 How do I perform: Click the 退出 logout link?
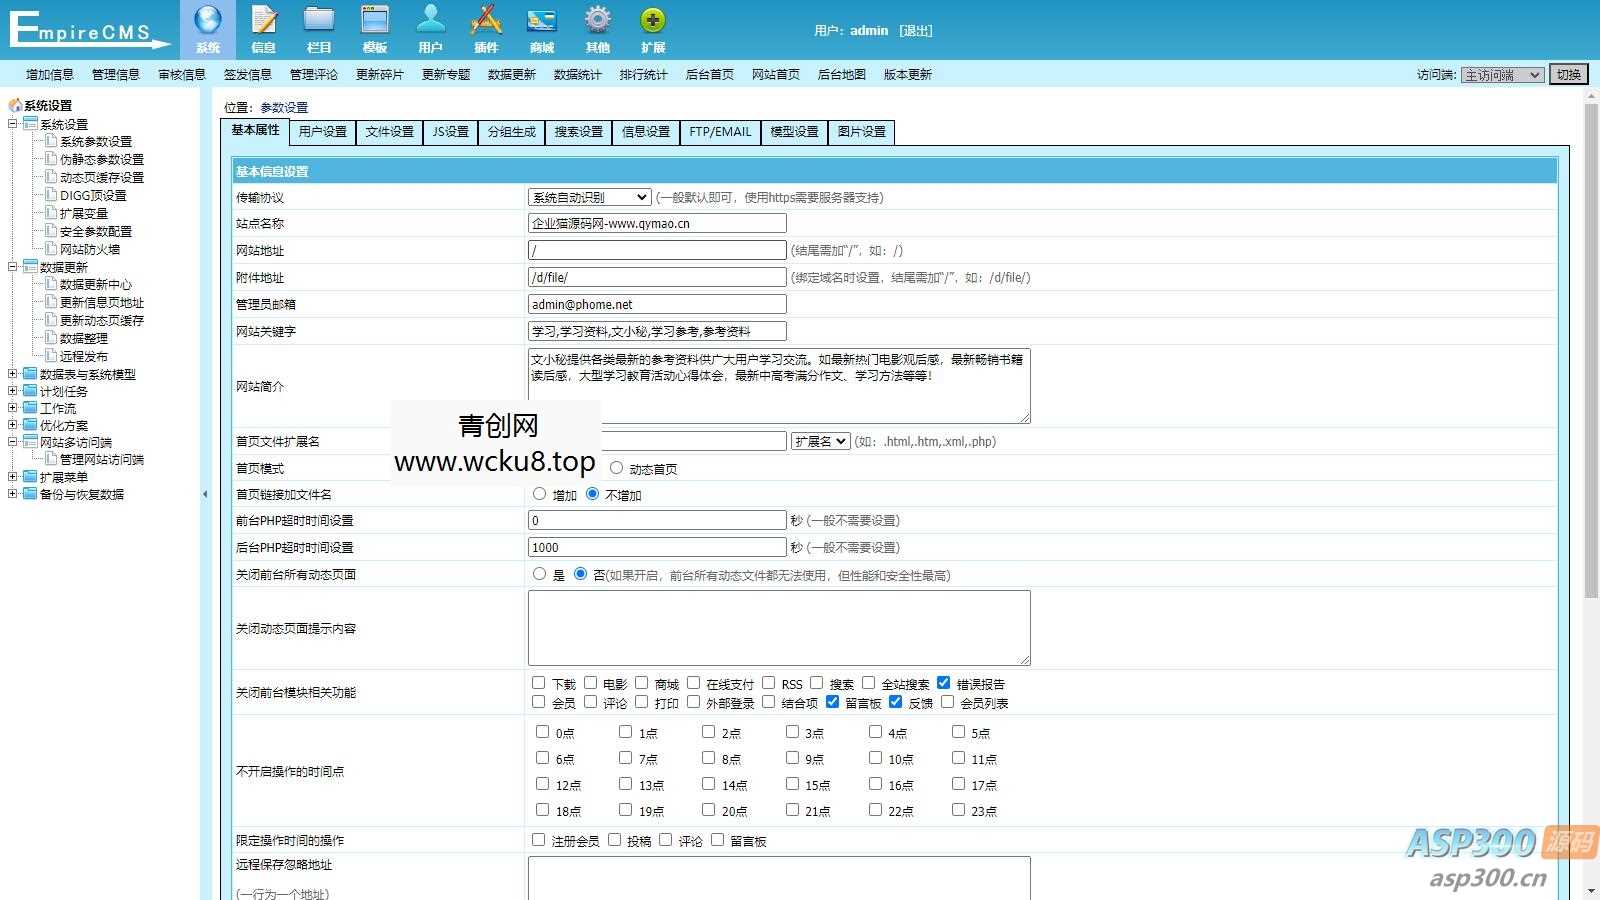tap(917, 30)
